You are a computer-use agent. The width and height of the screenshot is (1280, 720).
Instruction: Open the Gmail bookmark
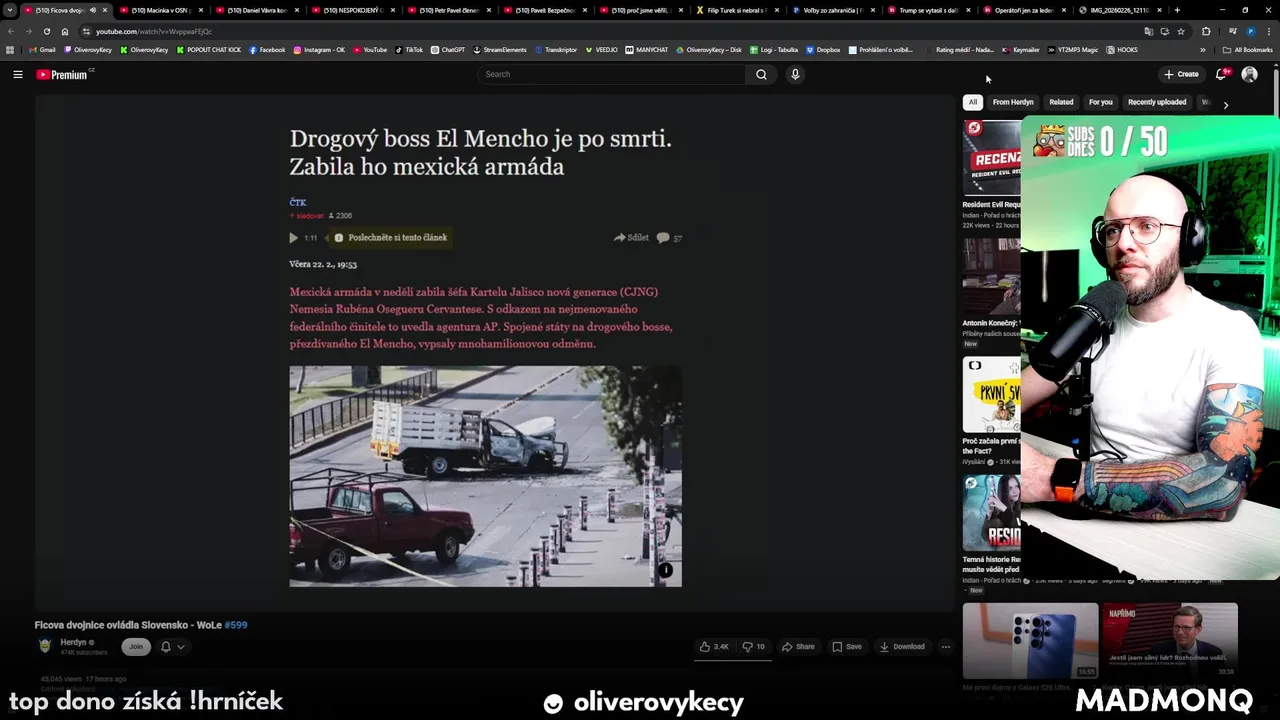pyautogui.click(x=42, y=50)
